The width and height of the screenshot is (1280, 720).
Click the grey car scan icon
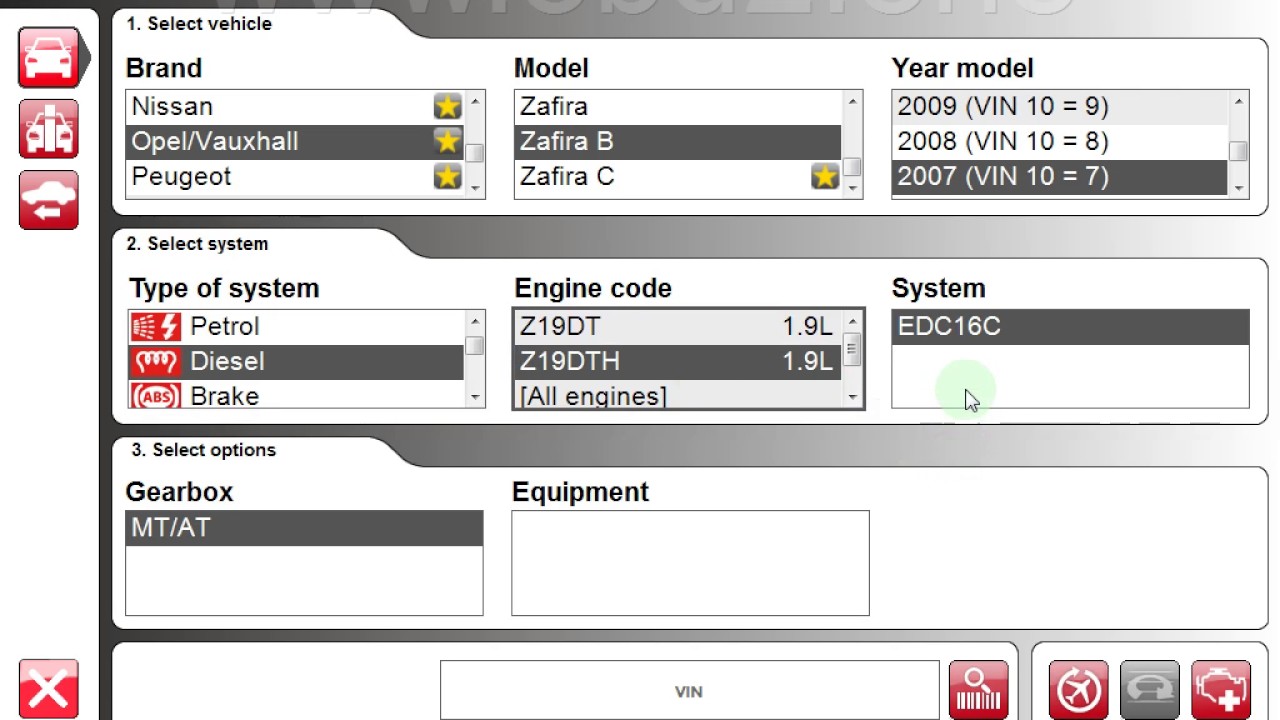(1149, 689)
